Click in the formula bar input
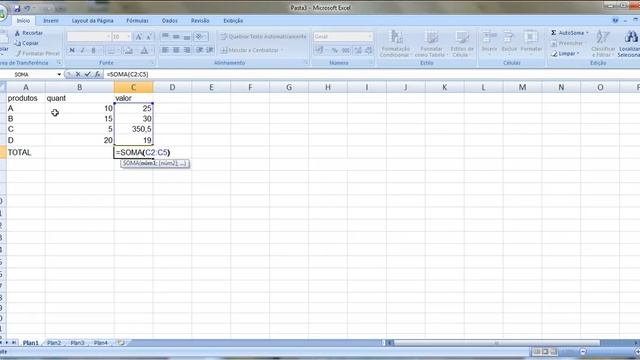This screenshot has width=640, height=360. click(x=371, y=74)
